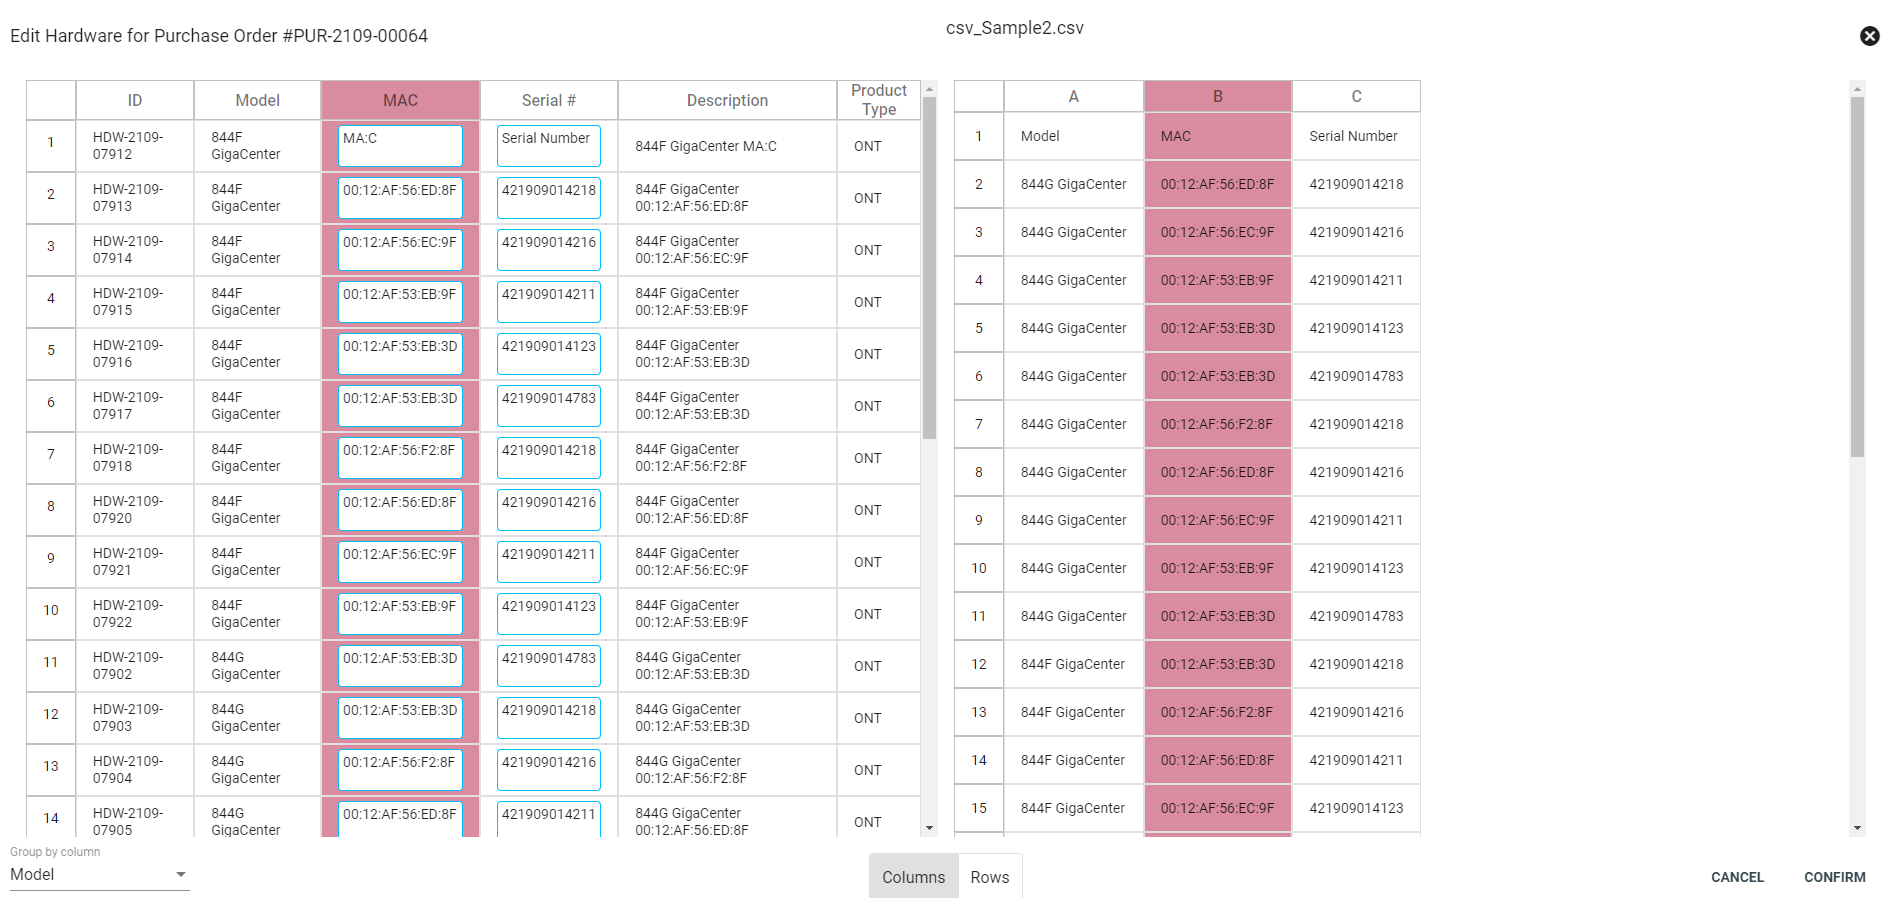Click the Serial # column header
The image size is (1896, 898).
point(549,100)
